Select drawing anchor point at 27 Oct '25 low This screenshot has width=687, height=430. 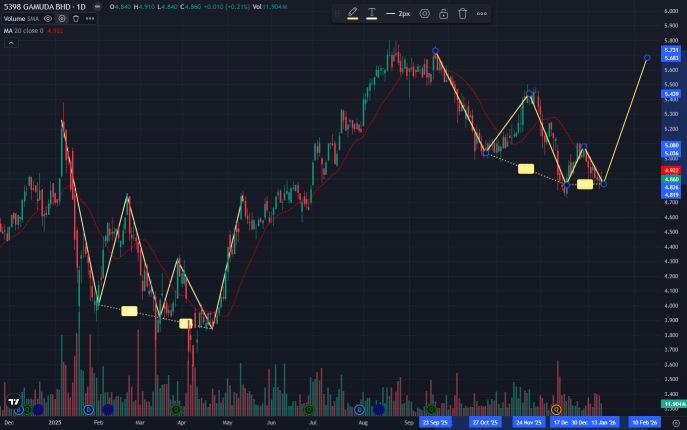point(485,153)
